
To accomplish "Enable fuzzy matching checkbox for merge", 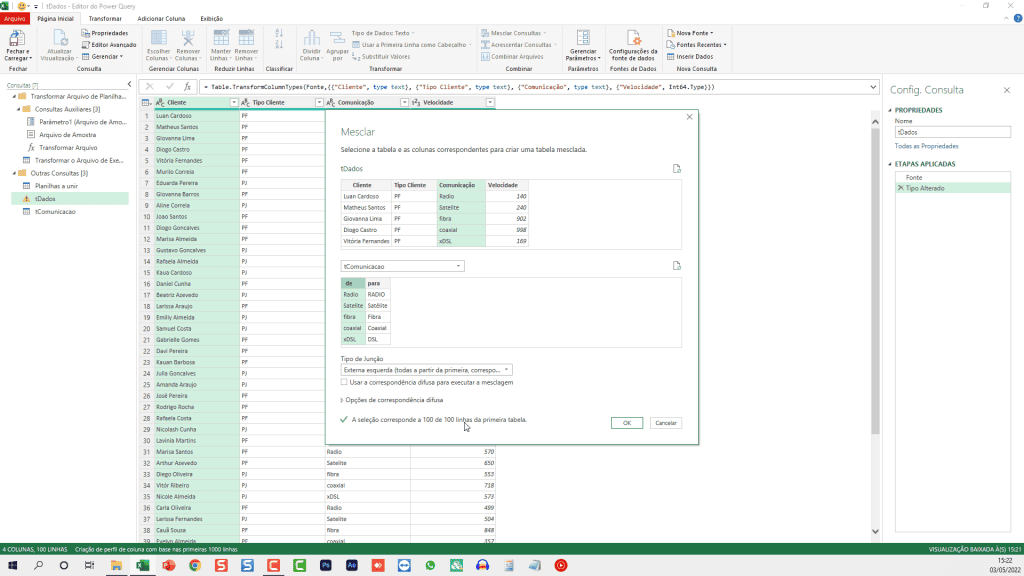I will pyautogui.click(x=344, y=382).
